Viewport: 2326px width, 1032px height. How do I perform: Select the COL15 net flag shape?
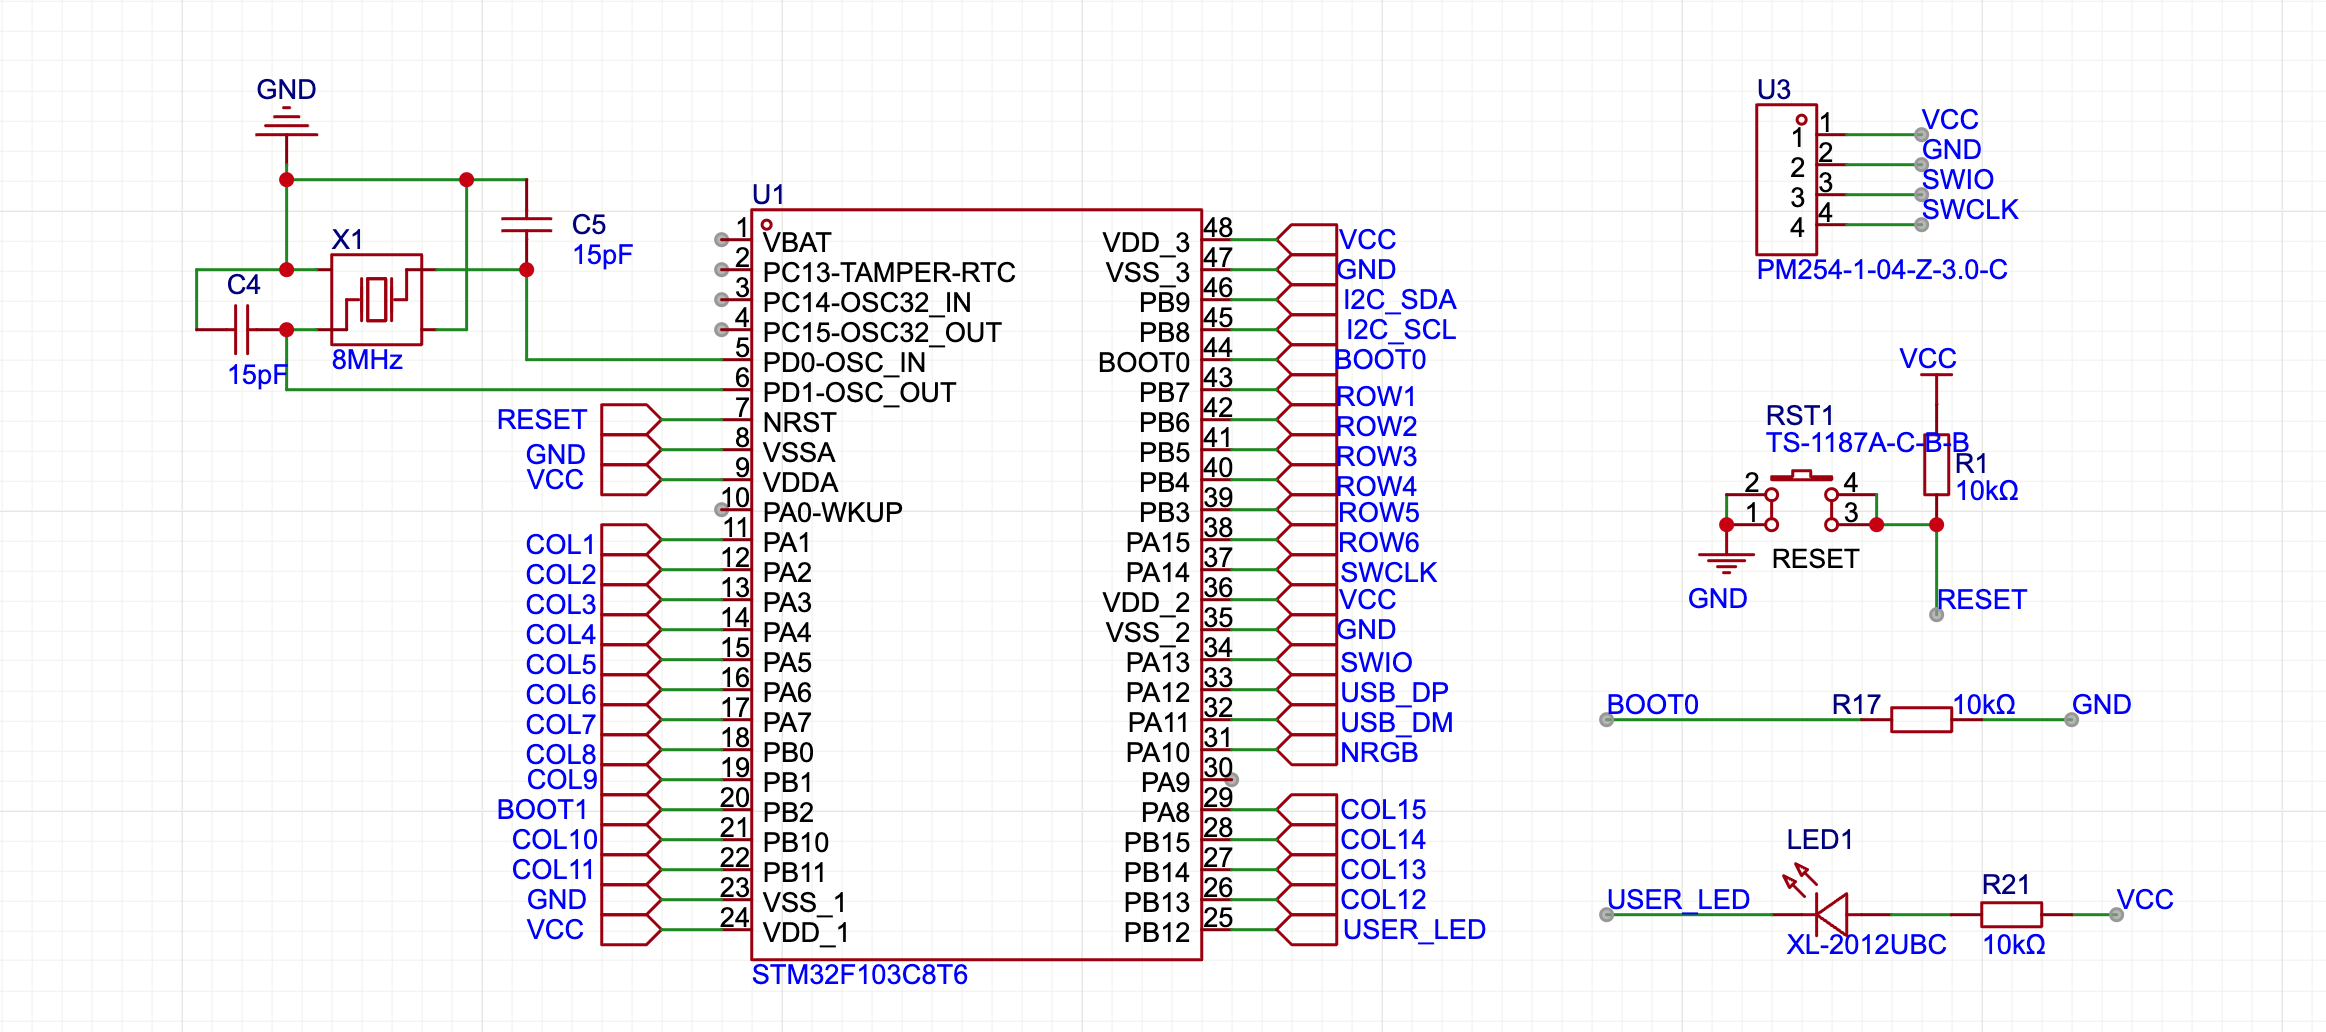(1307, 809)
